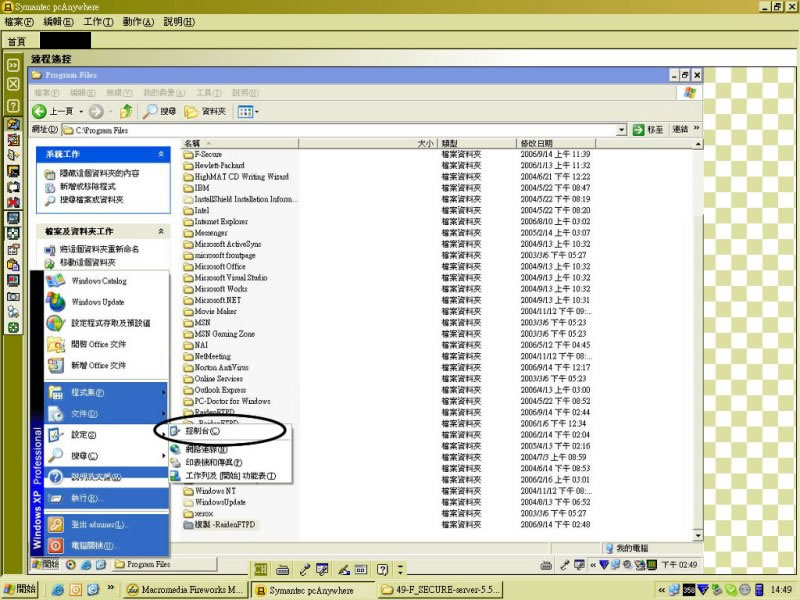
Task: Click the 移至 go button
Action: pos(649,130)
